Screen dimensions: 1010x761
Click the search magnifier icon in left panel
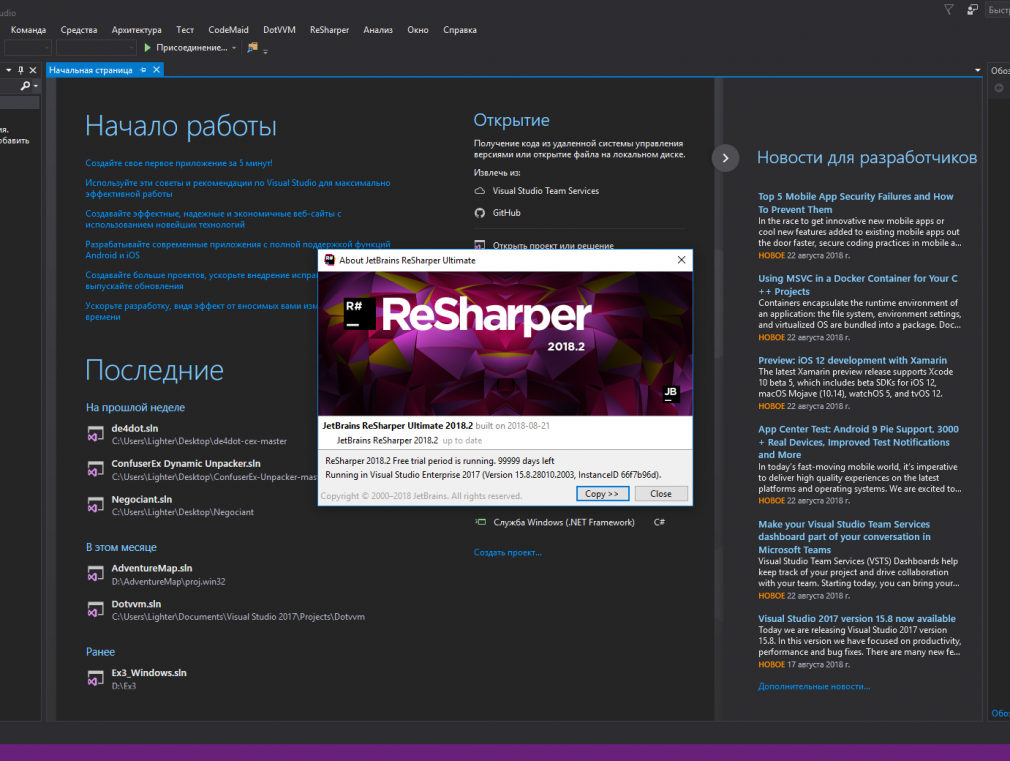[25, 86]
